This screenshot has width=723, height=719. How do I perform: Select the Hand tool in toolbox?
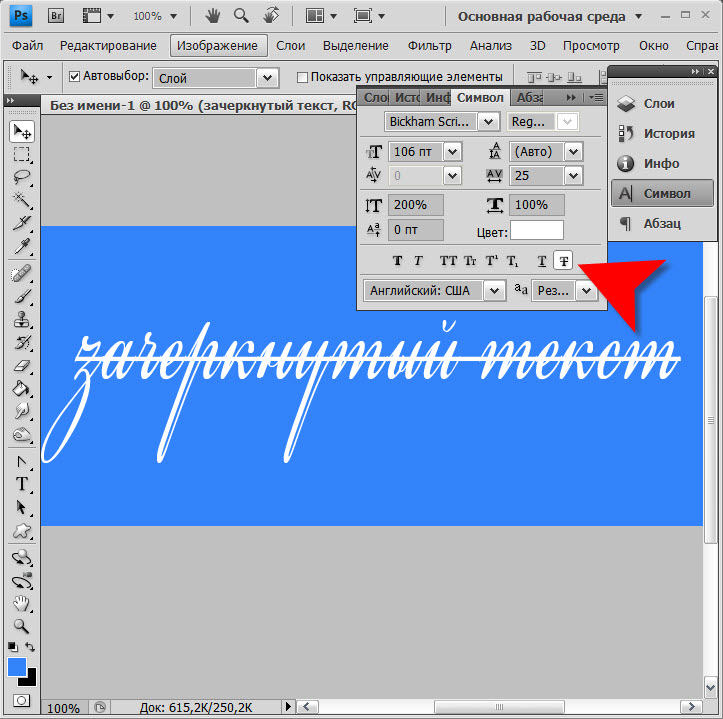[21, 603]
